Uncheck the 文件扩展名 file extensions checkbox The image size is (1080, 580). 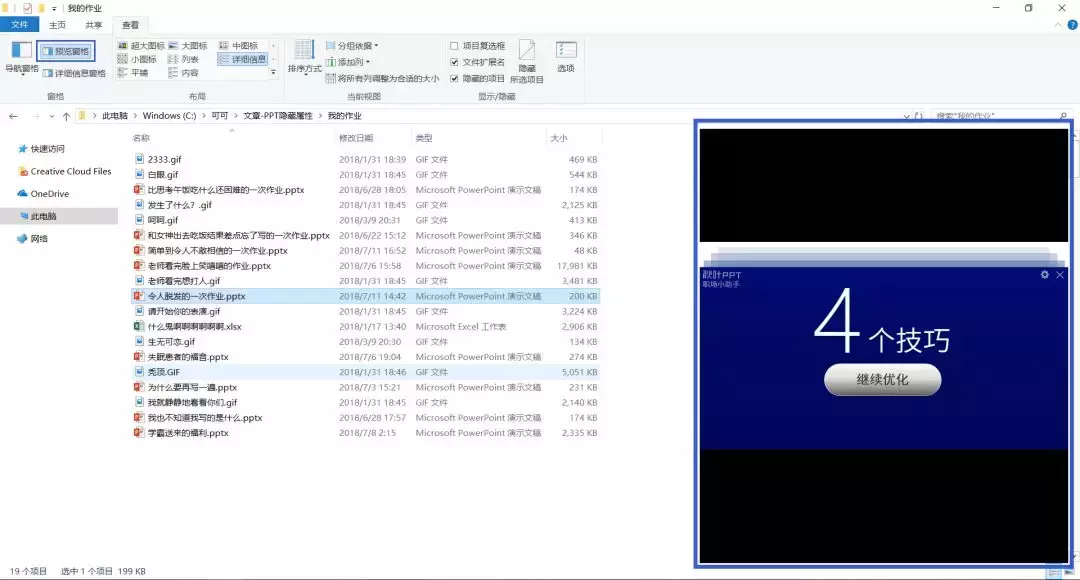[x=454, y=62]
